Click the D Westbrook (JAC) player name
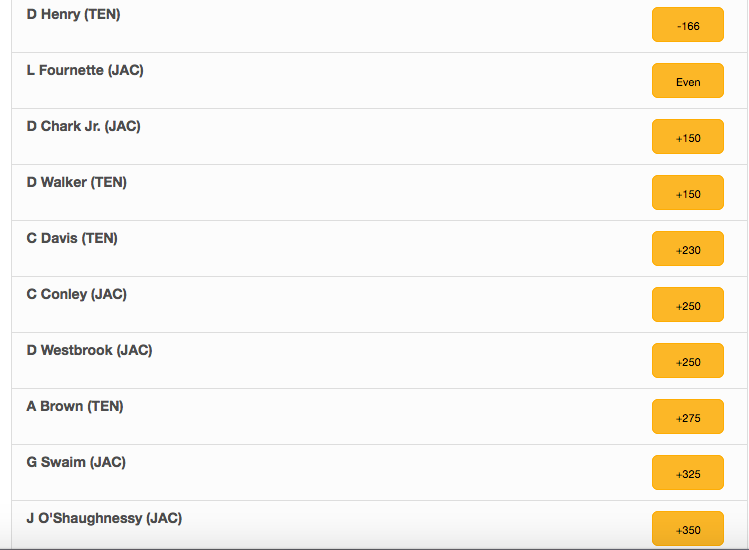The width and height of the screenshot is (749, 550). tap(89, 350)
